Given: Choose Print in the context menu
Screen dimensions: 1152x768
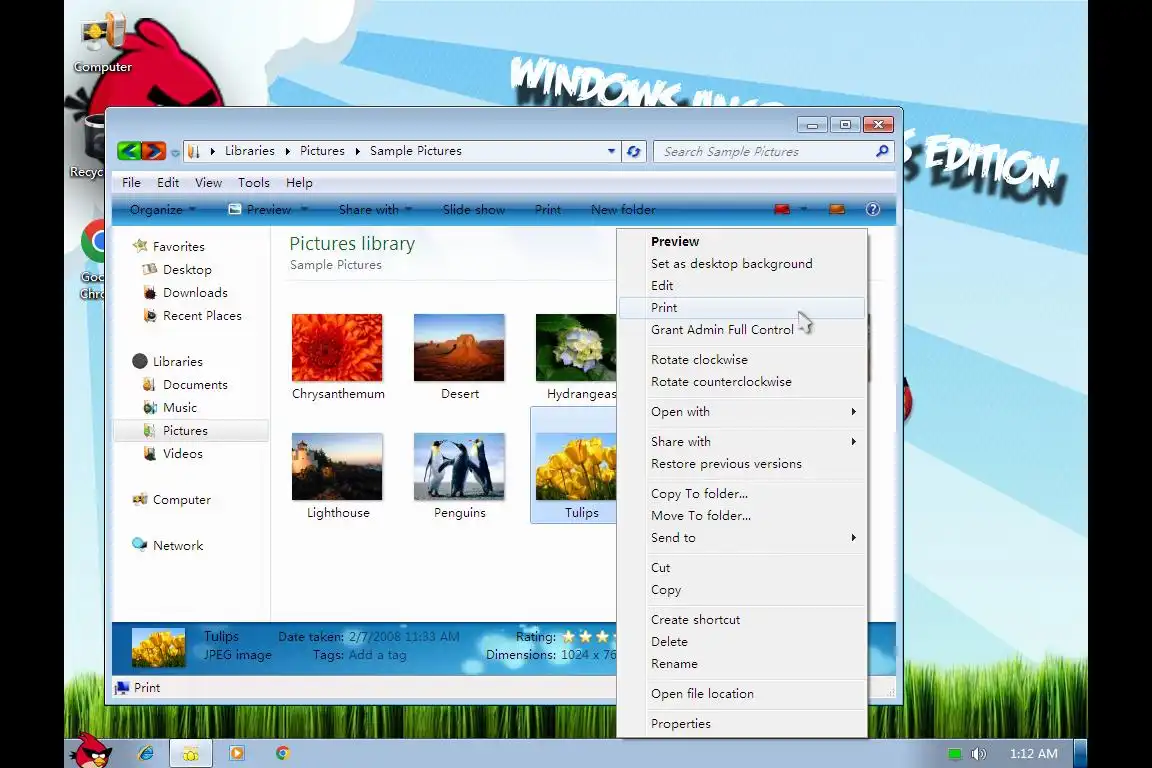Looking at the screenshot, I should (x=742, y=308).
